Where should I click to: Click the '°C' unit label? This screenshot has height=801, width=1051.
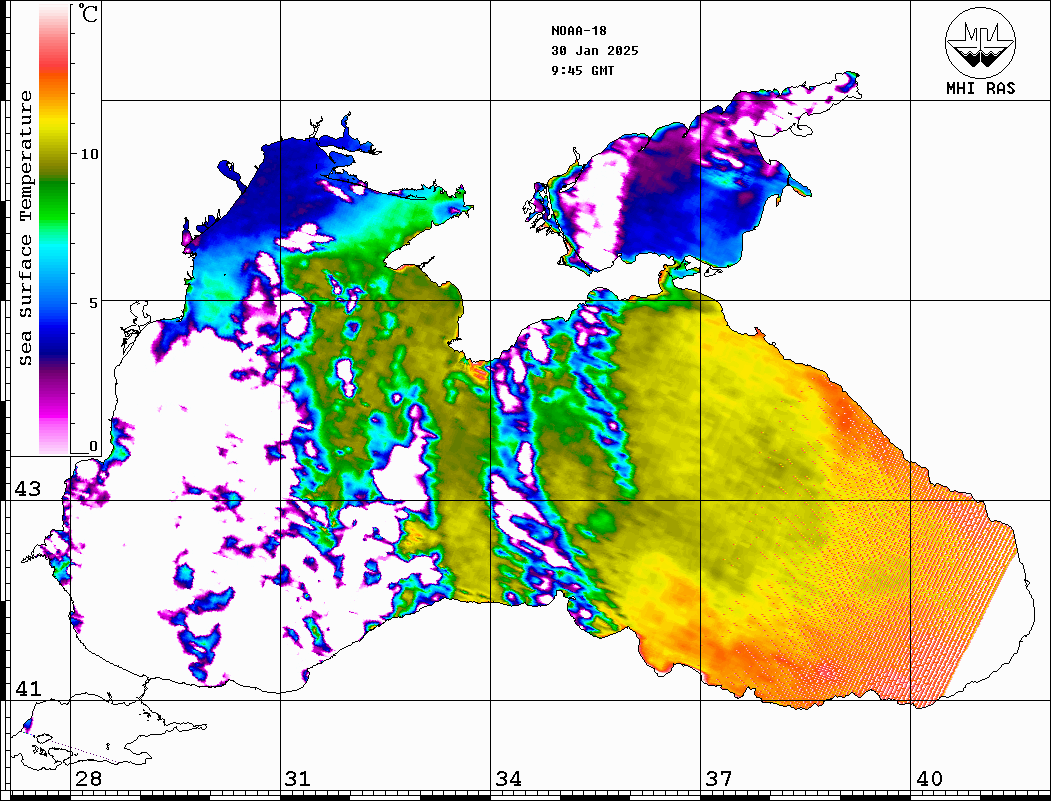88,13
